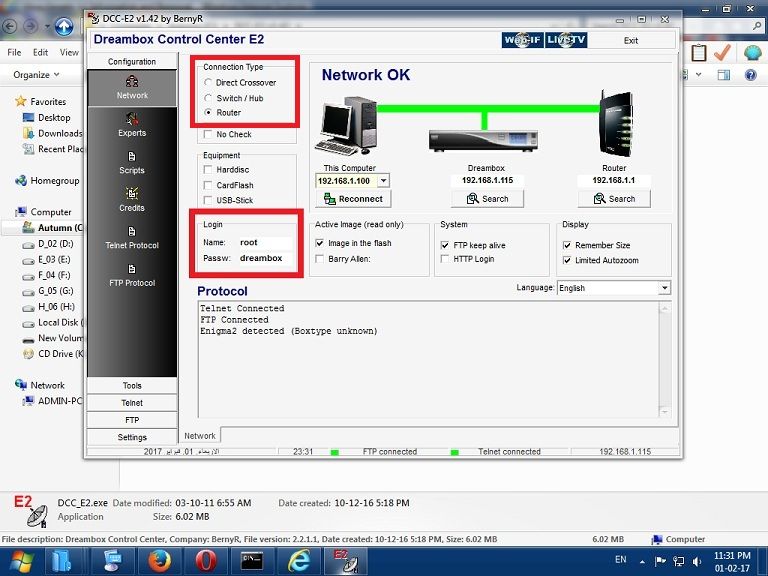The width and height of the screenshot is (768, 576).
Task: Click the This Computer PC image
Action: [349, 126]
